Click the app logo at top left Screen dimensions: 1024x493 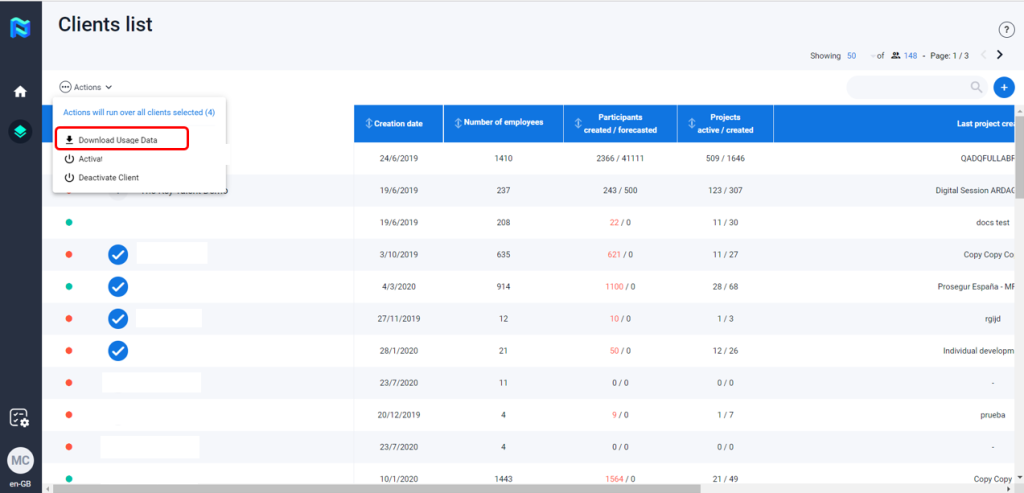point(20,27)
